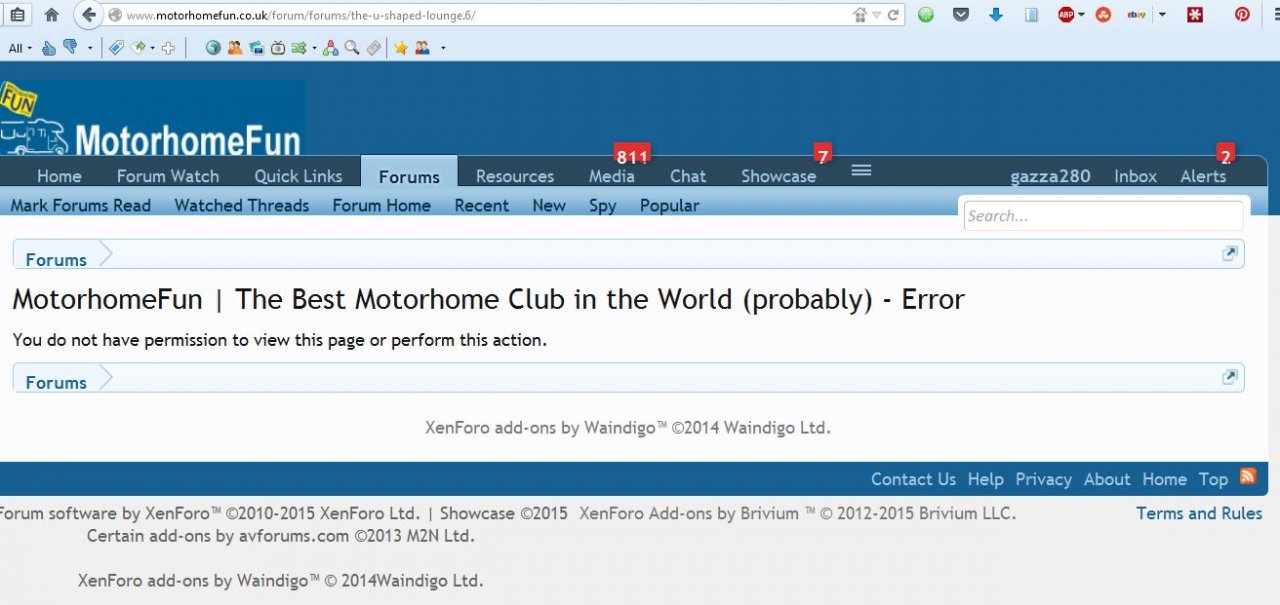This screenshot has height=605, width=1280.
Task: Open Contact Us in footer
Action: (x=913, y=479)
